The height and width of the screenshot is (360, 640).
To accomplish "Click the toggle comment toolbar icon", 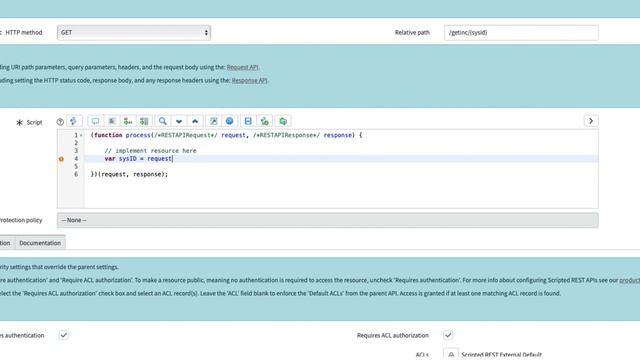I will coord(95,121).
